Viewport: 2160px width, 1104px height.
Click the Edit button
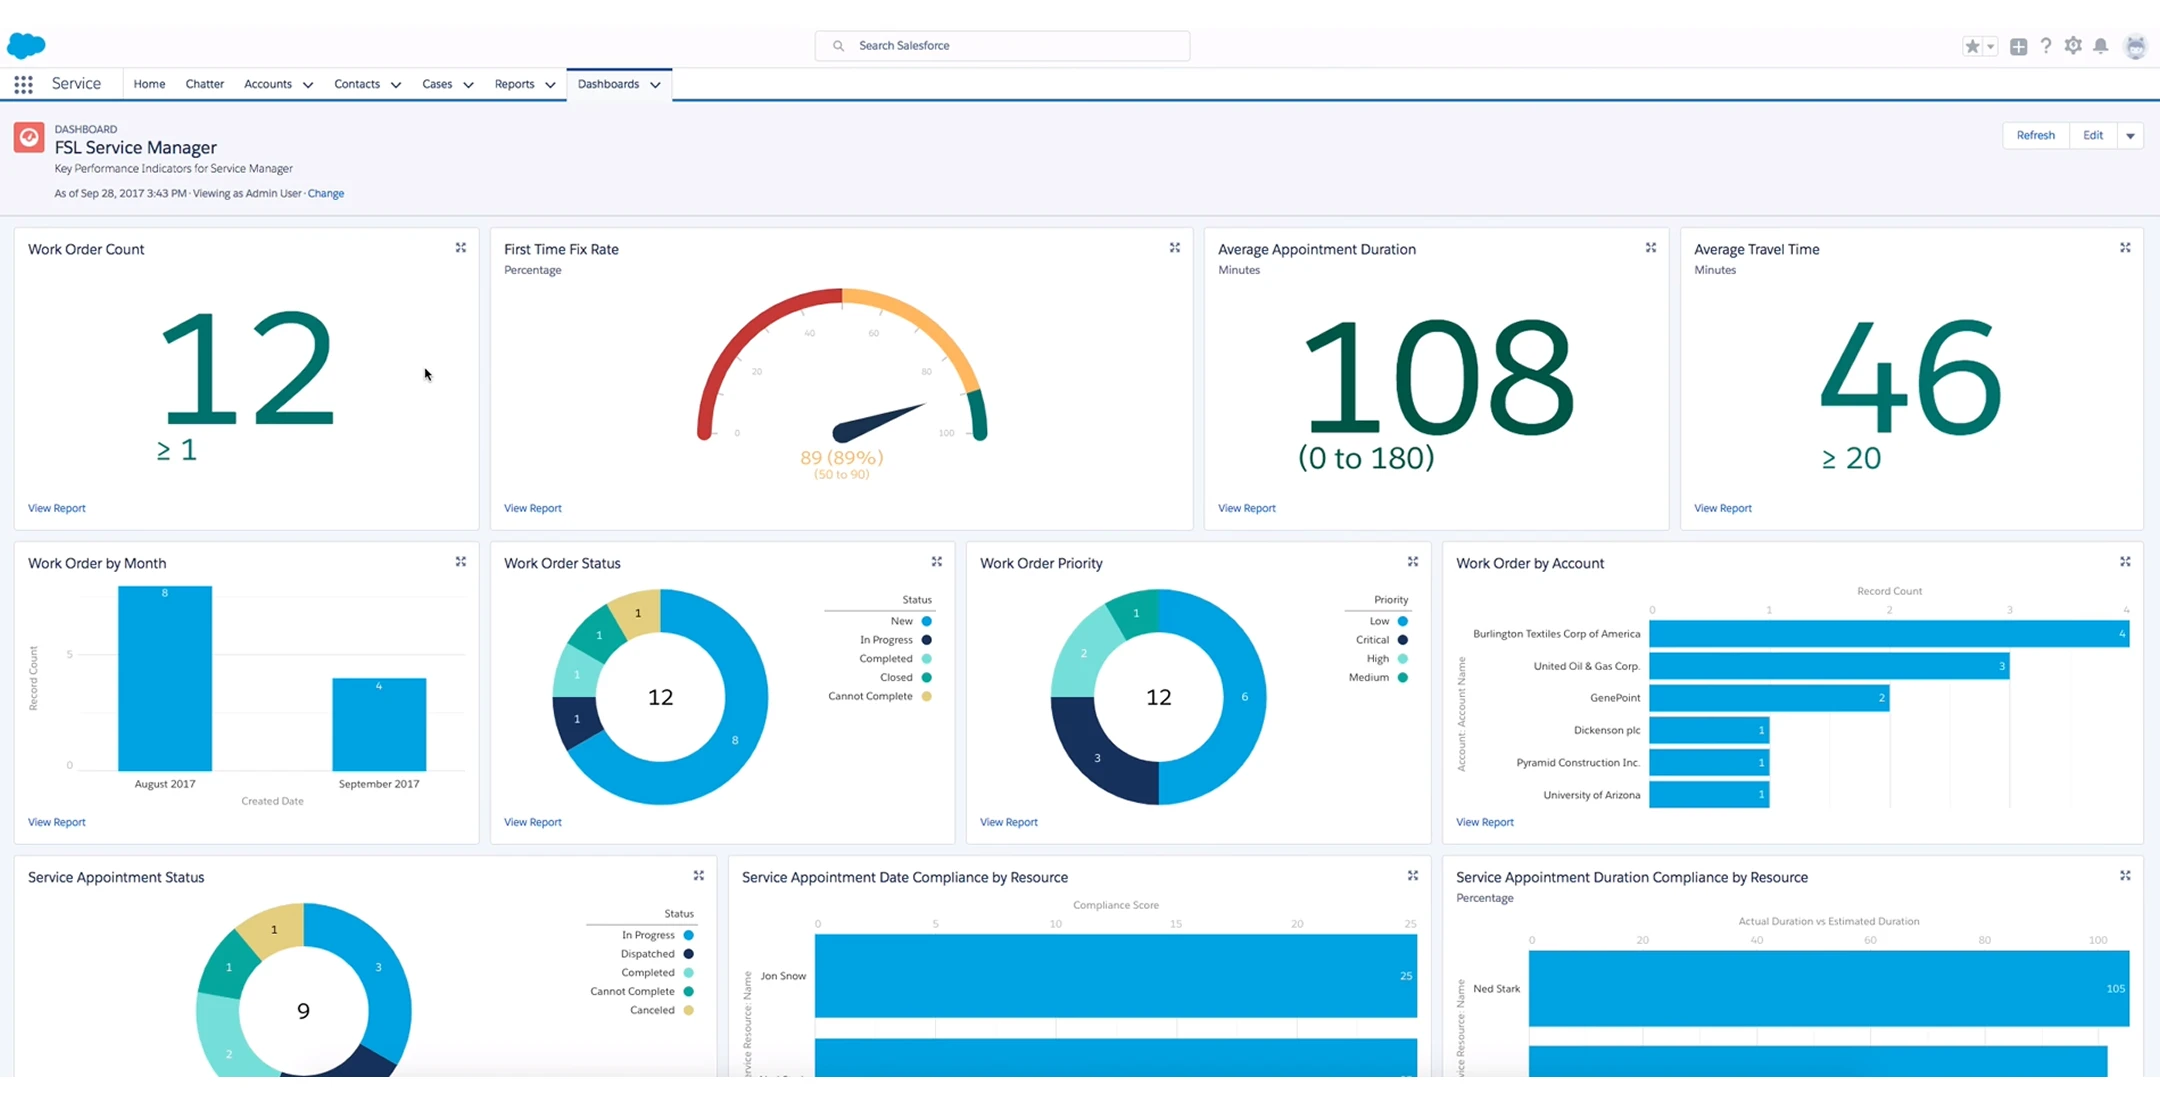click(x=2093, y=136)
